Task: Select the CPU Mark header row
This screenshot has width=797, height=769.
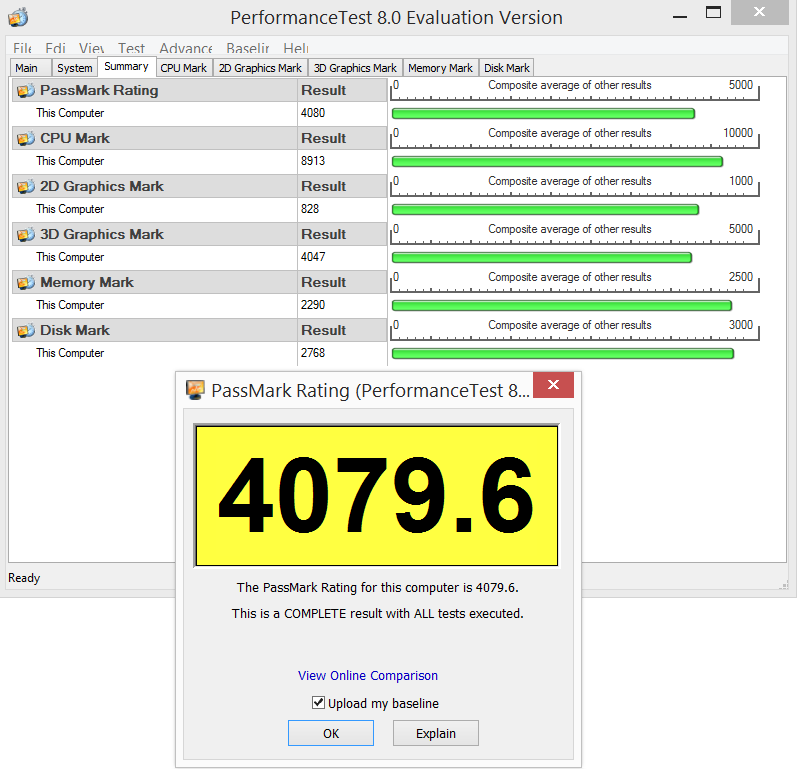Action: point(199,138)
